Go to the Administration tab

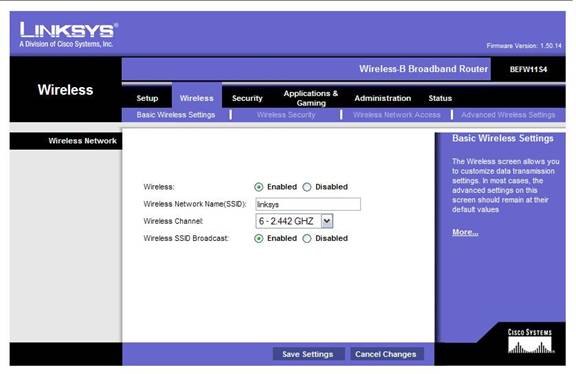pyautogui.click(x=383, y=98)
